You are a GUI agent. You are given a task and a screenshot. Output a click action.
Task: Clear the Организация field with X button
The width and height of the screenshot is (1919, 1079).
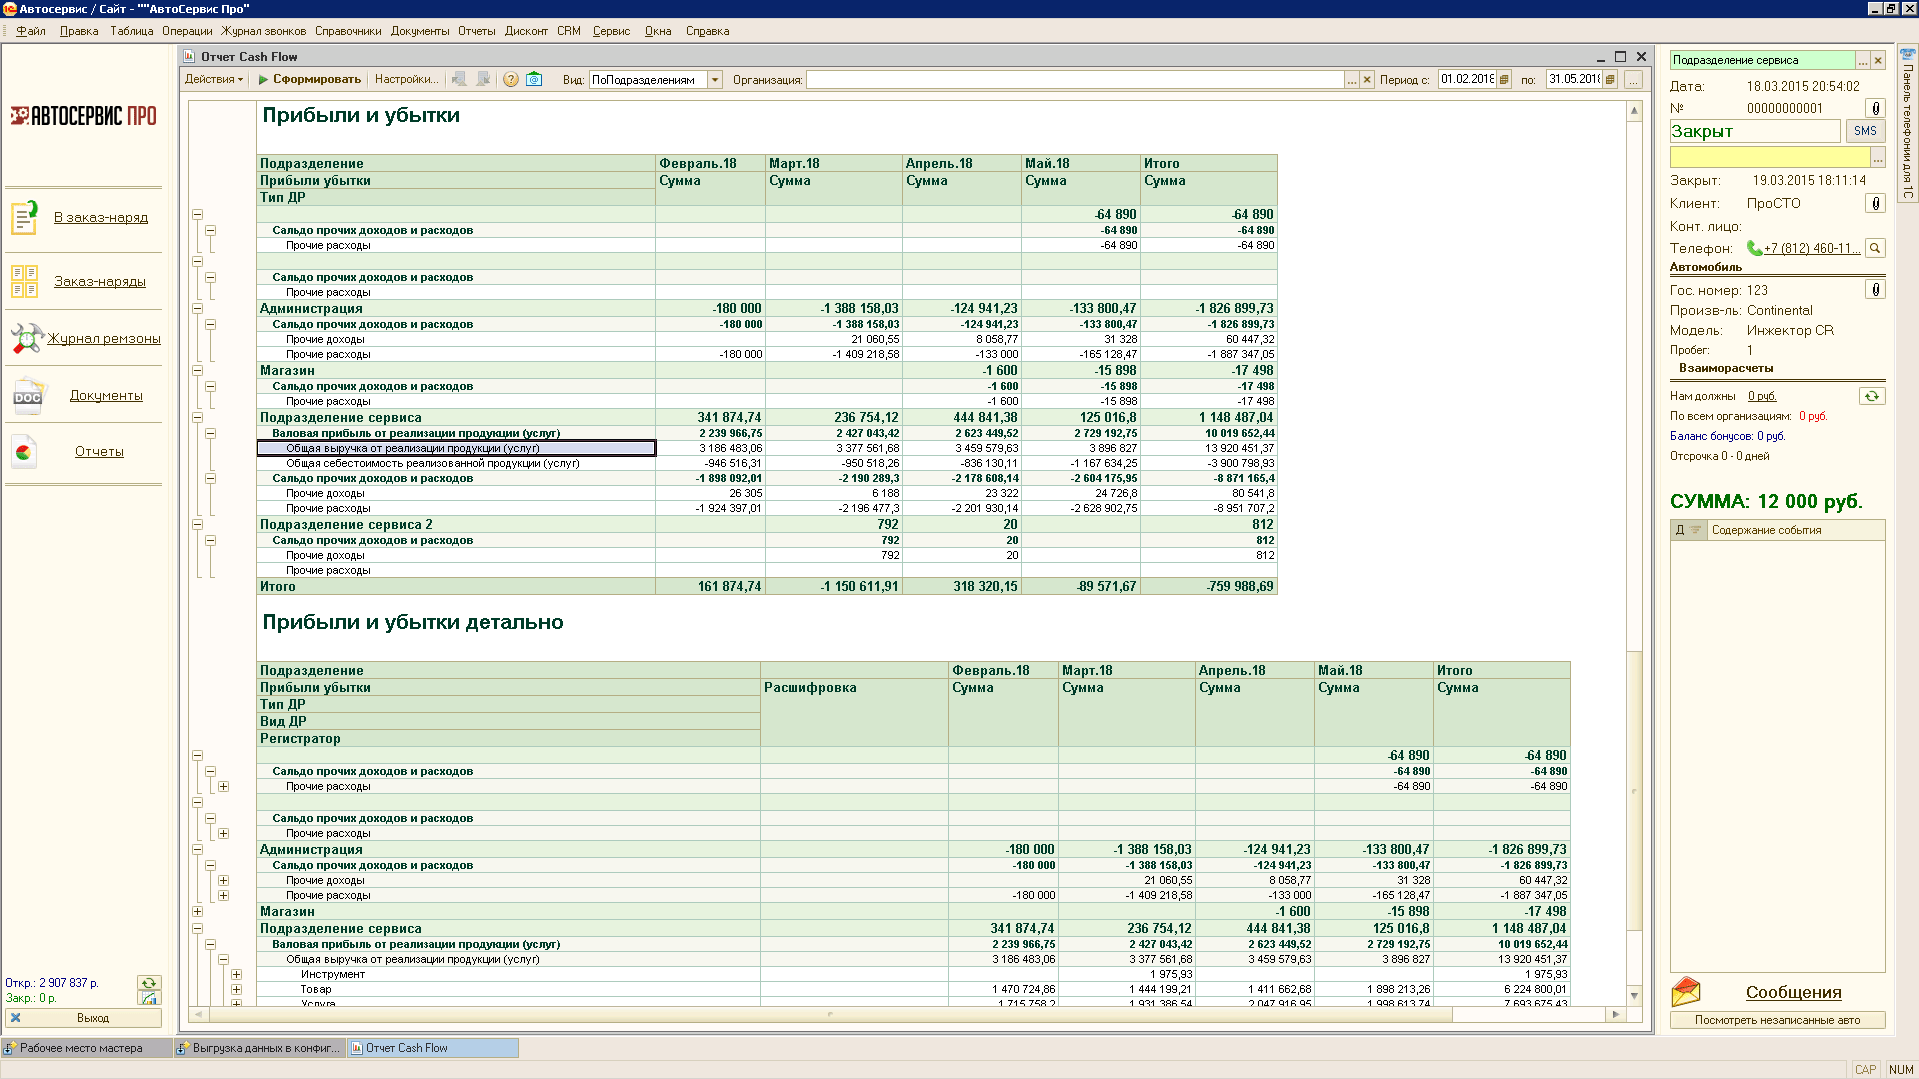click(x=1367, y=80)
